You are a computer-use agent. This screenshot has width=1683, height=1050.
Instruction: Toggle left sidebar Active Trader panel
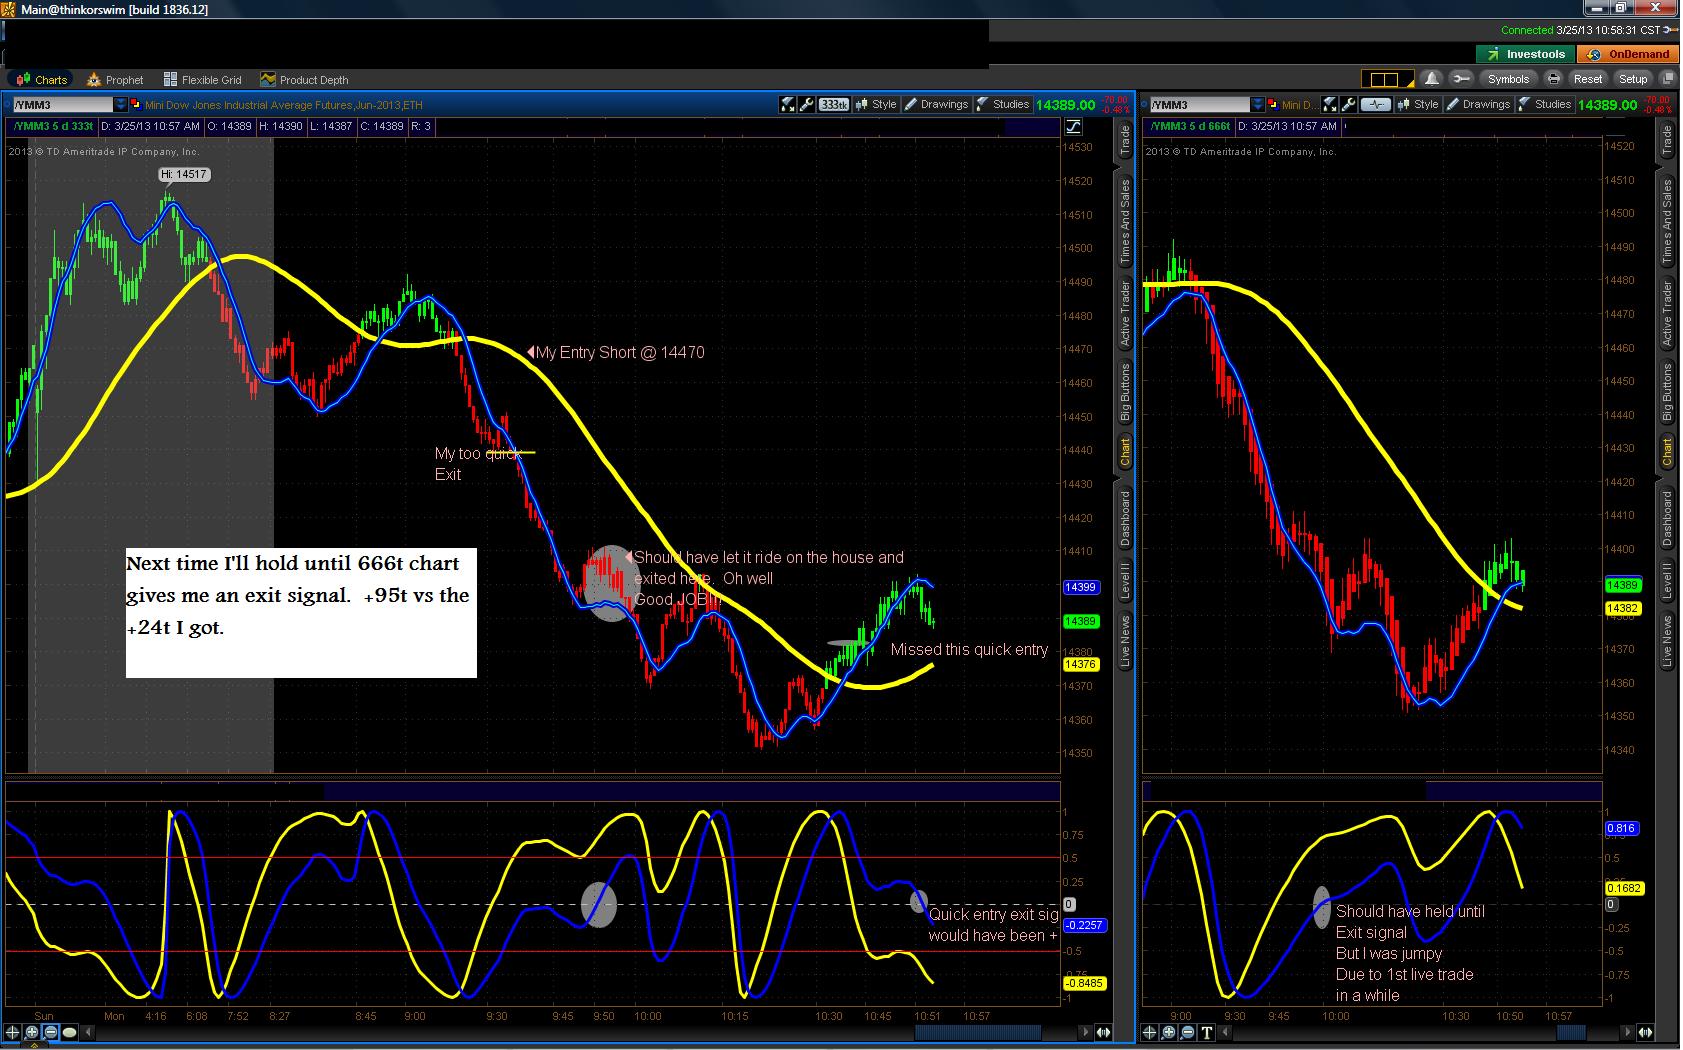tap(1125, 314)
